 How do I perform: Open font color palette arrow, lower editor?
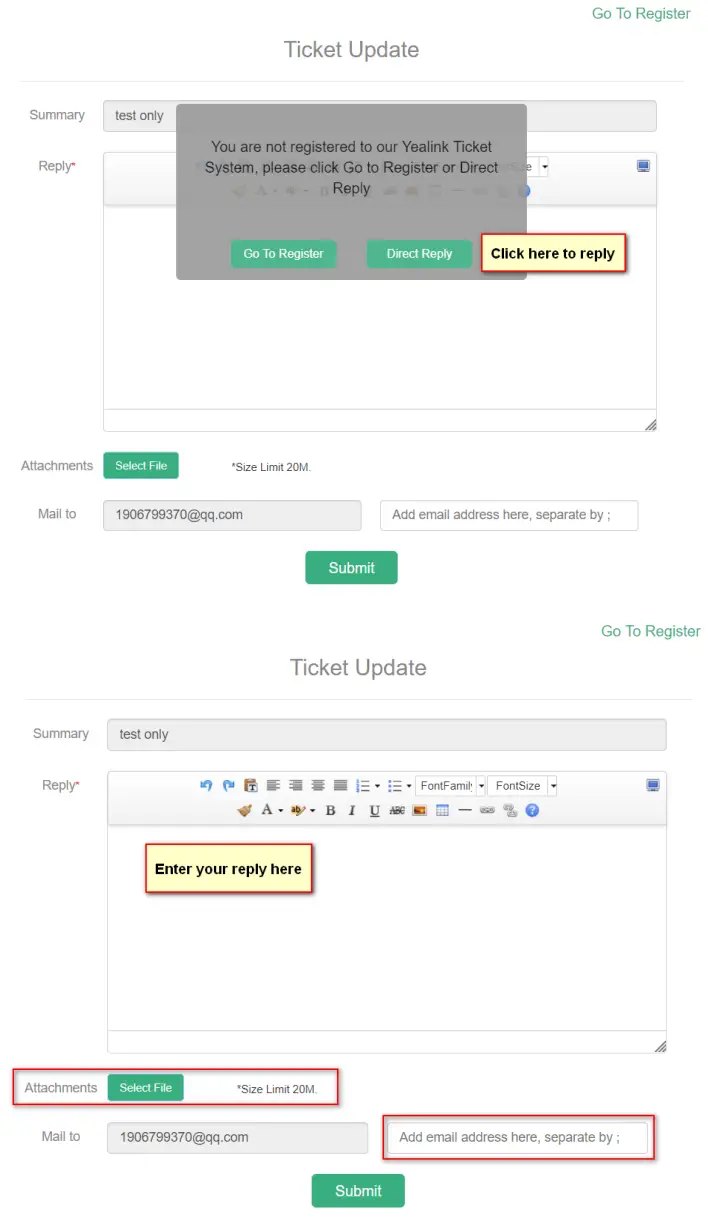[281, 810]
